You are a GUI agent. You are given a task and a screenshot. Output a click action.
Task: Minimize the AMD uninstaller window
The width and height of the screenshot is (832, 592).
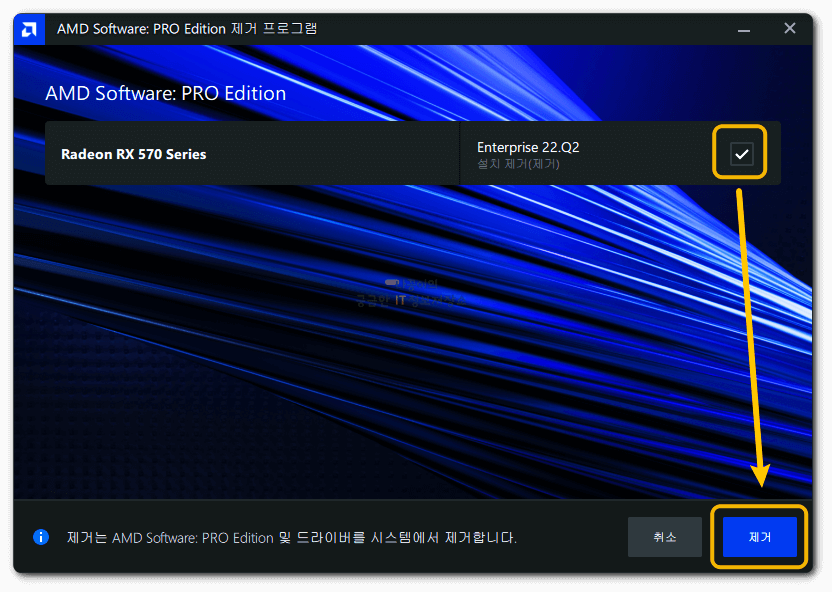pos(743,30)
